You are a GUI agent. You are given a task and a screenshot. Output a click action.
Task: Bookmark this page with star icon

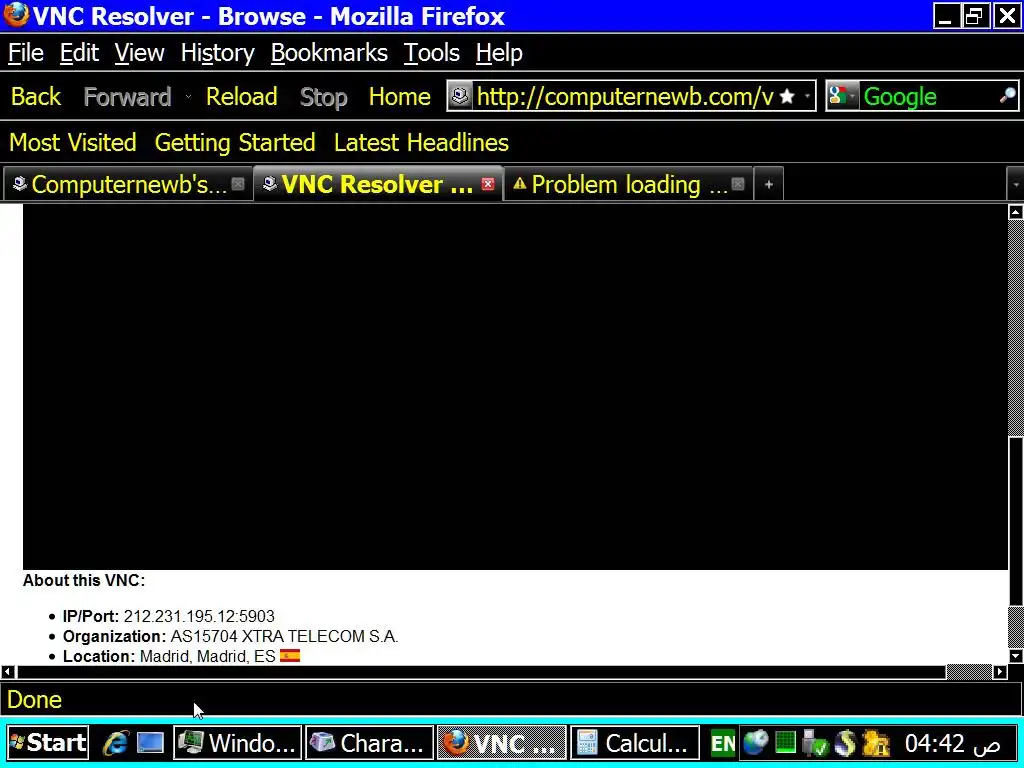(788, 97)
